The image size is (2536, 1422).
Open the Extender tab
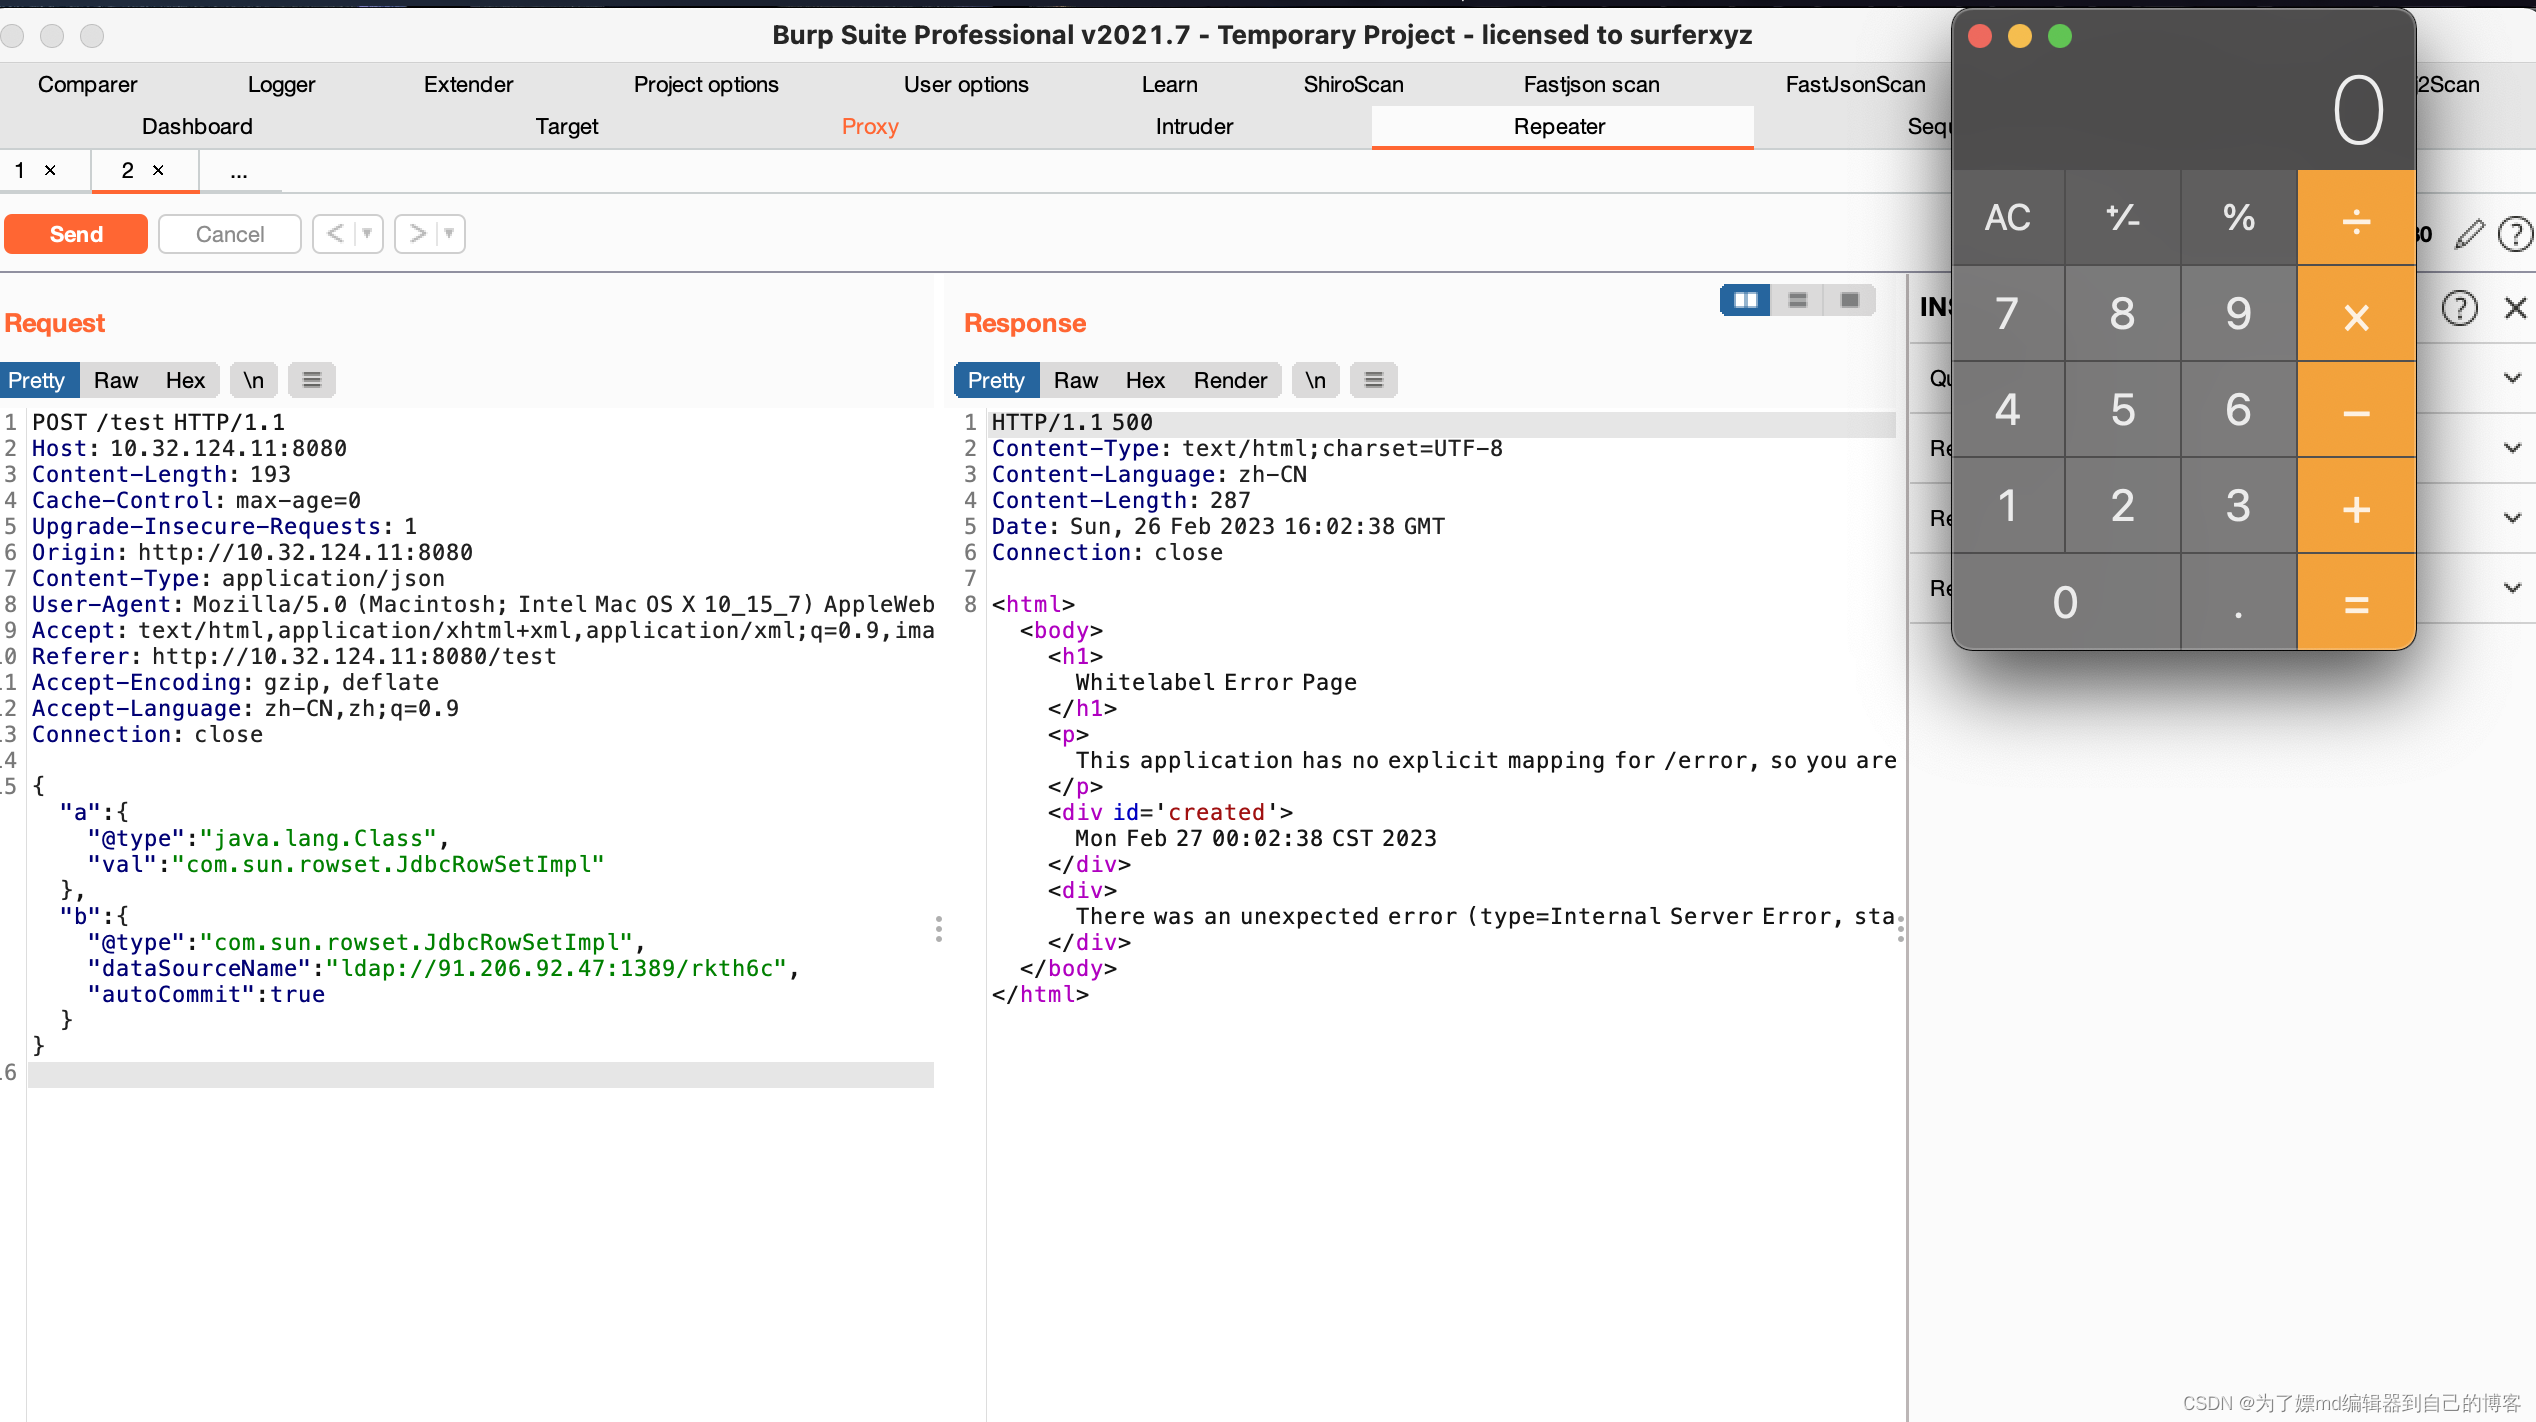tap(468, 84)
